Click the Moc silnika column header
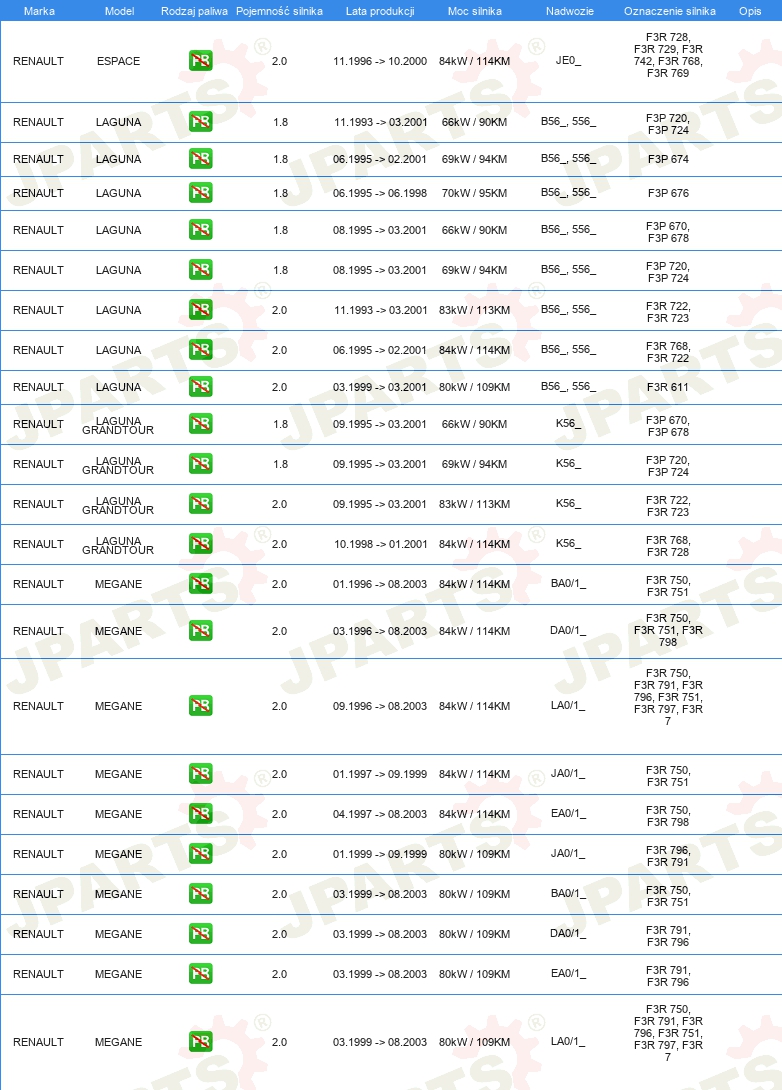The width and height of the screenshot is (782, 1090). (x=475, y=11)
